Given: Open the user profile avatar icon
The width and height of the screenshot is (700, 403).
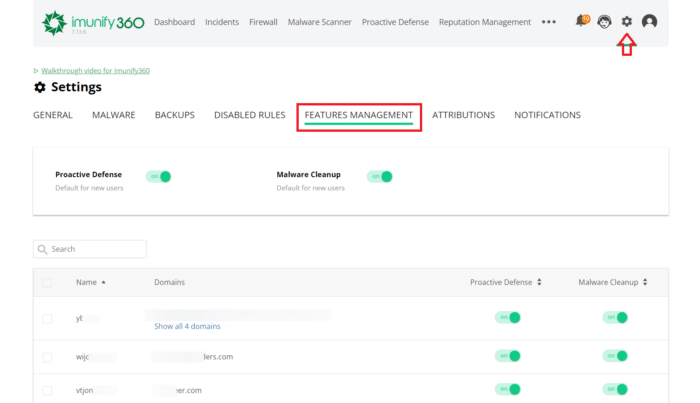Looking at the screenshot, I should (650, 22).
